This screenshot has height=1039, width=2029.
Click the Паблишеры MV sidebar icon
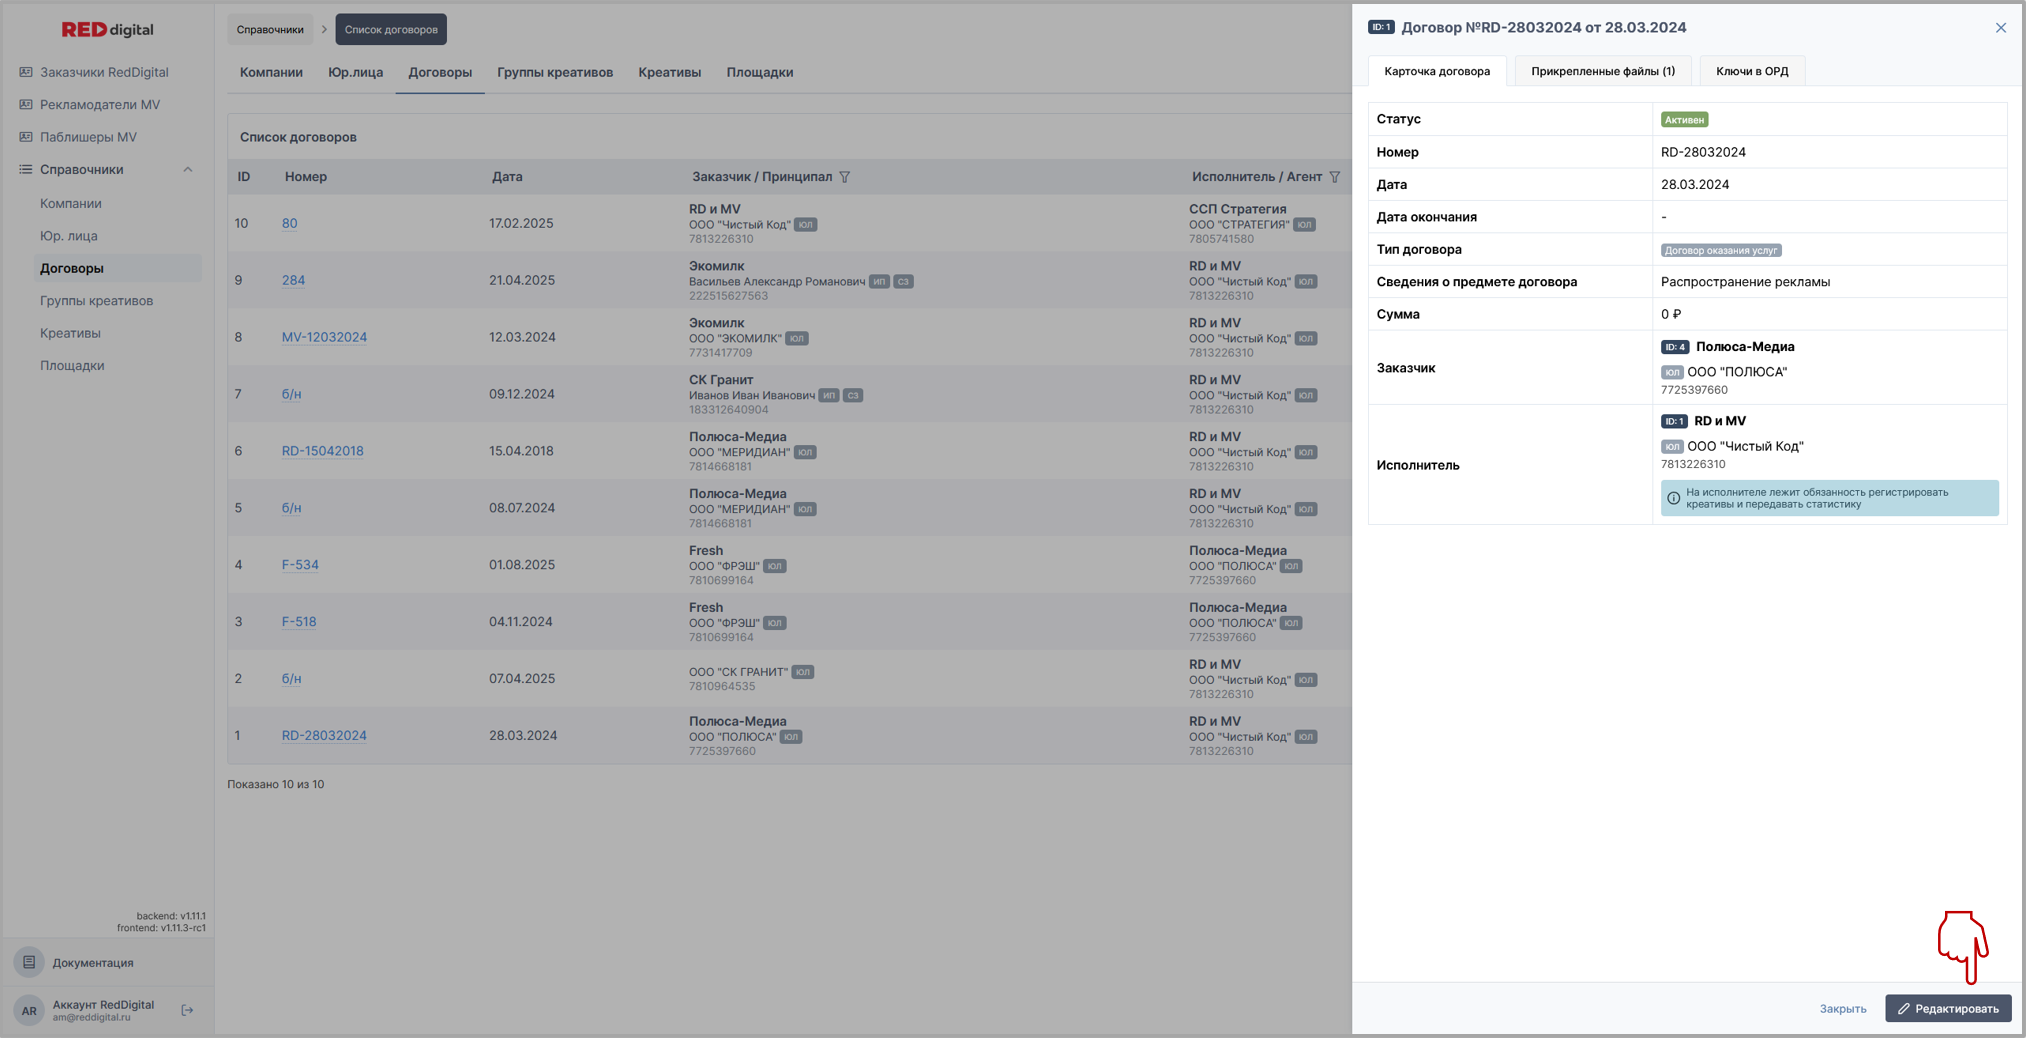pyautogui.click(x=26, y=137)
